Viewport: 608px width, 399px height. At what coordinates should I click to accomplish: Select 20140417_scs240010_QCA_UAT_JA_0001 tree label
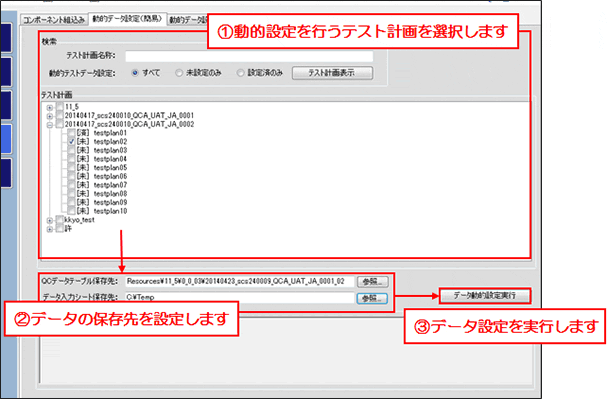point(129,115)
